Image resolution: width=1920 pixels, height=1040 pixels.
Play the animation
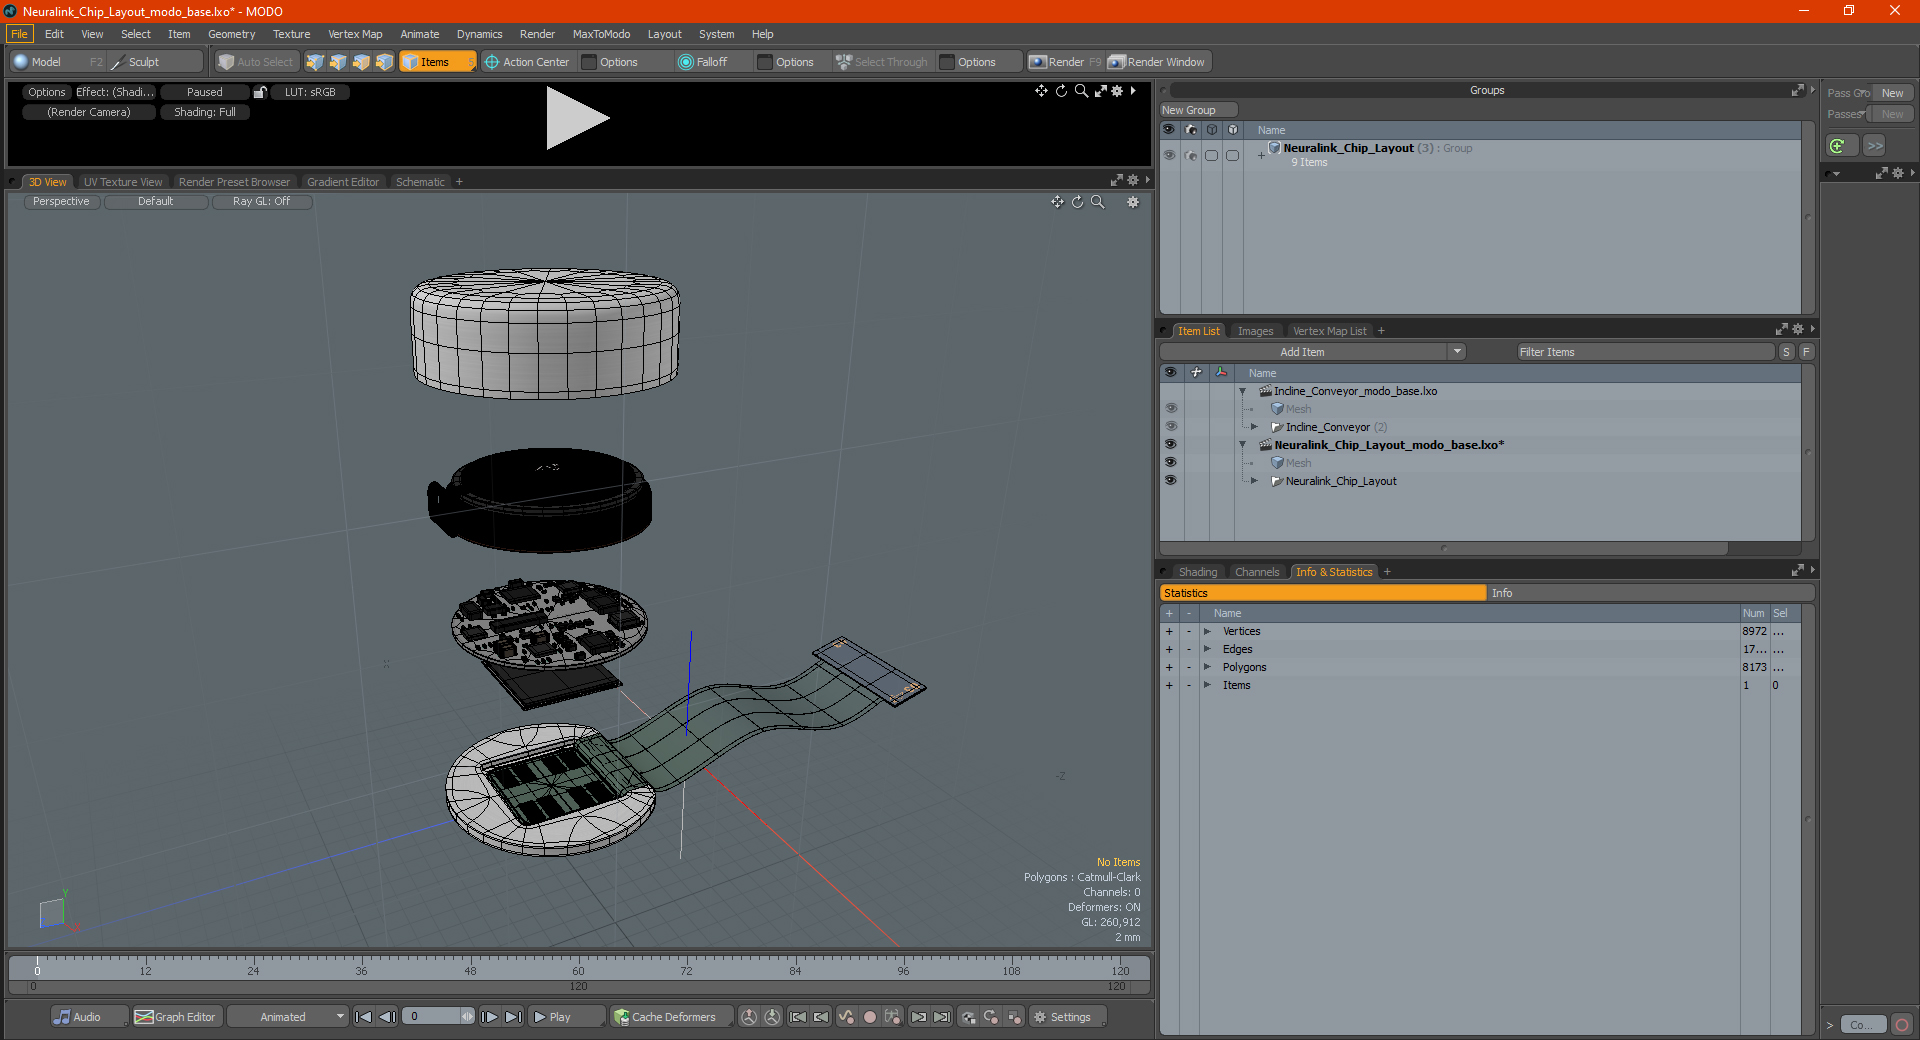click(x=565, y=1017)
